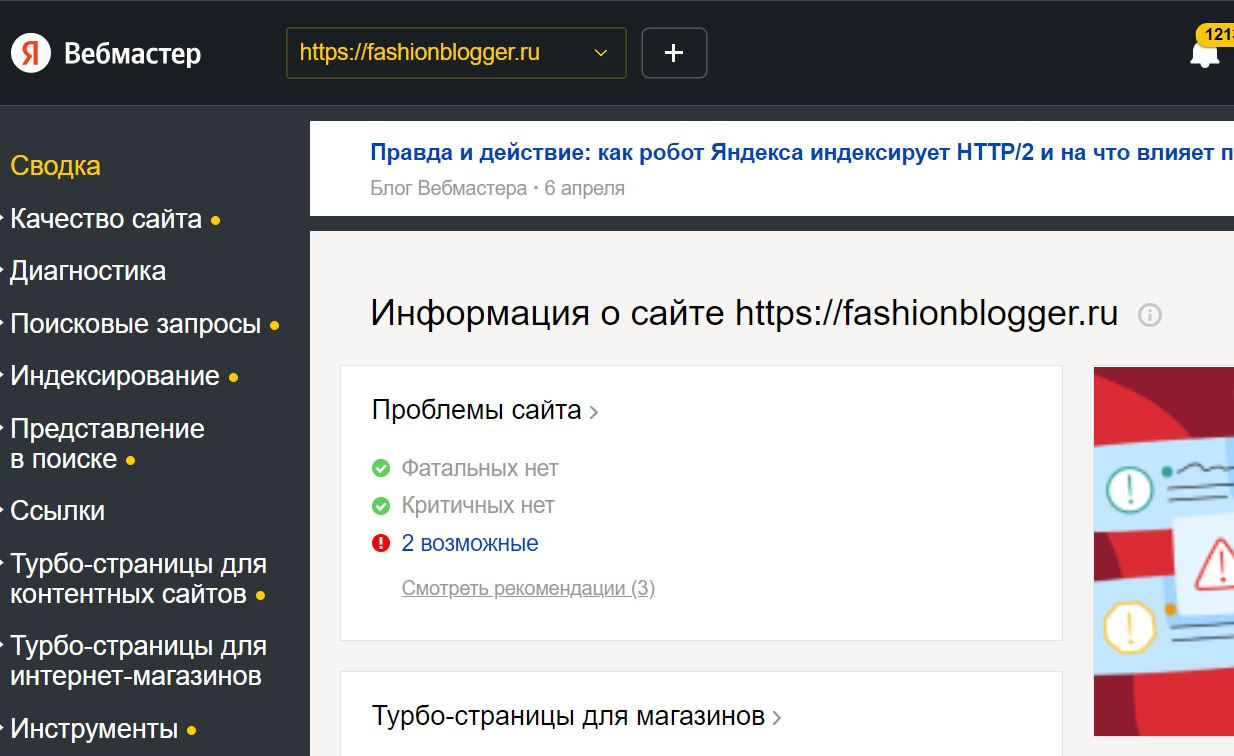
Task: Open the HTTP/2 indexing blog article
Action: click(x=801, y=153)
